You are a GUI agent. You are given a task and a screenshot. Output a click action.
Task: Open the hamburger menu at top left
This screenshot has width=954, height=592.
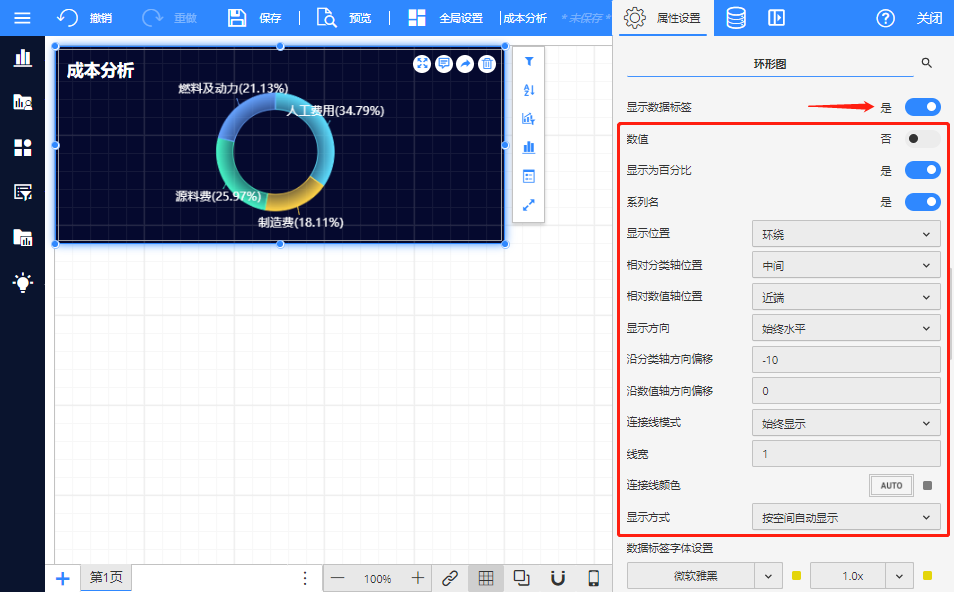[x=22, y=18]
